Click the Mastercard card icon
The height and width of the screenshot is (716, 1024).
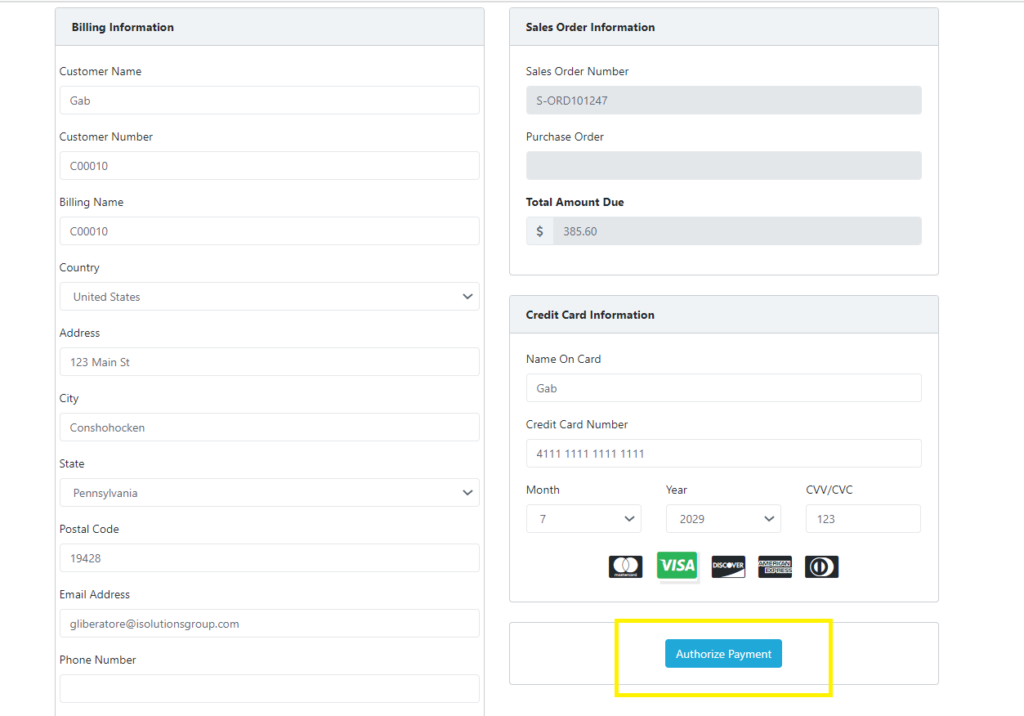point(625,567)
